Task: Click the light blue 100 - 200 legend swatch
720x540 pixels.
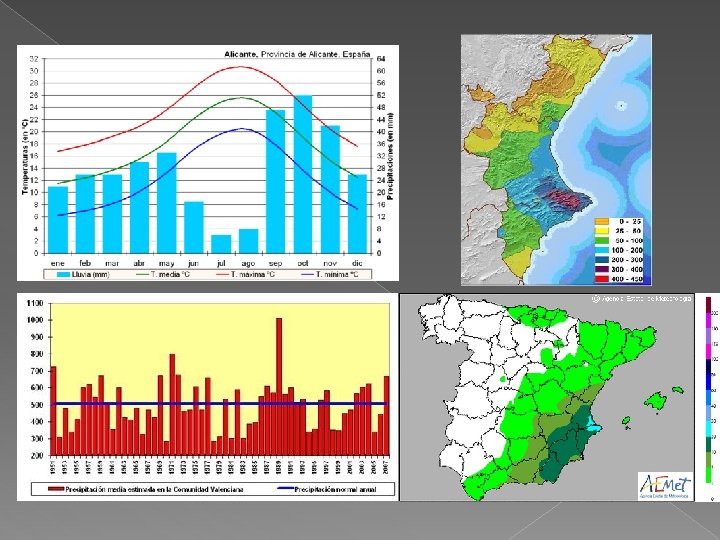Action: [x=602, y=250]
